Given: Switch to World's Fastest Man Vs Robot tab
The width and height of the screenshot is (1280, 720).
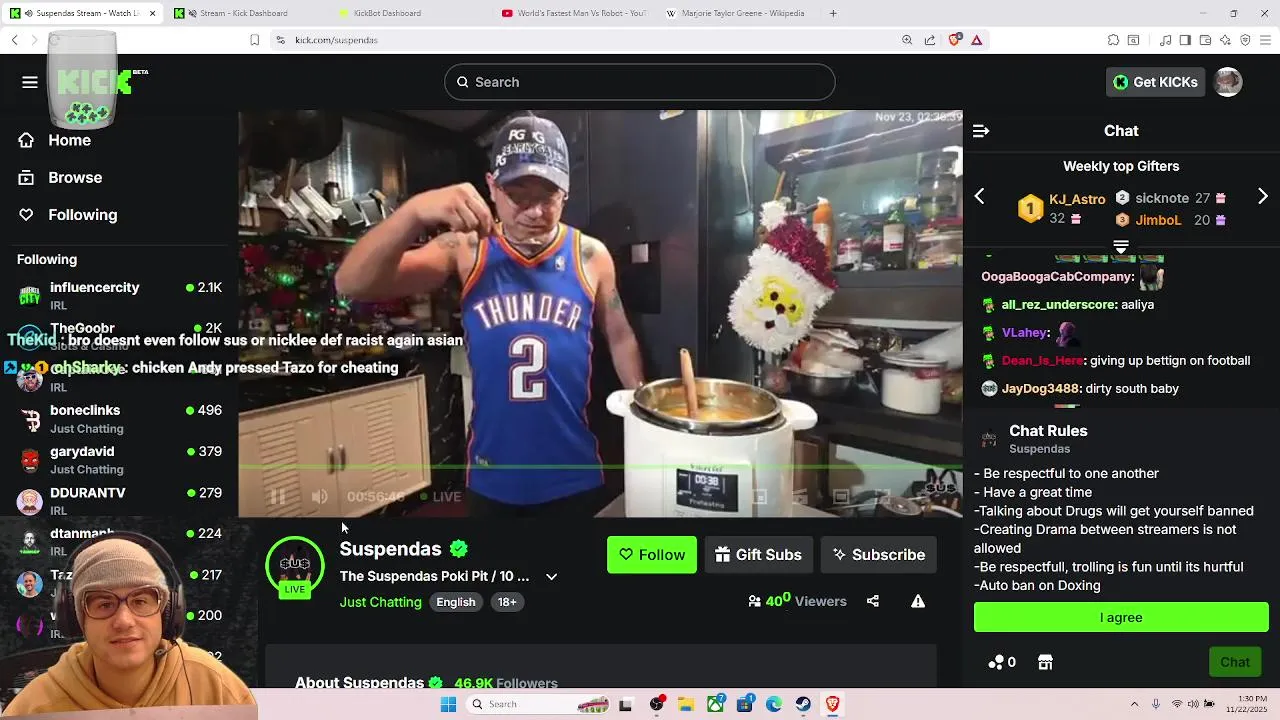Looking at the screenshot, I should coord(574,13).
